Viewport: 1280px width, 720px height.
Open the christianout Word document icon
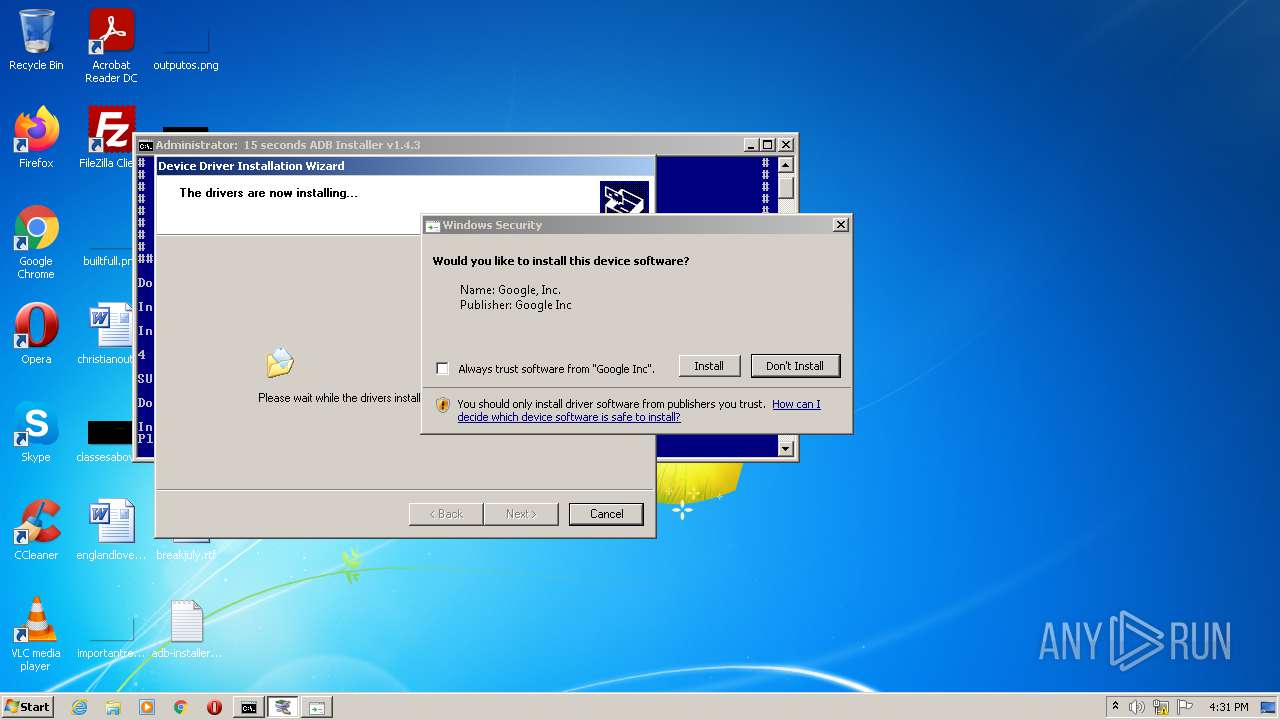point(108,334)
